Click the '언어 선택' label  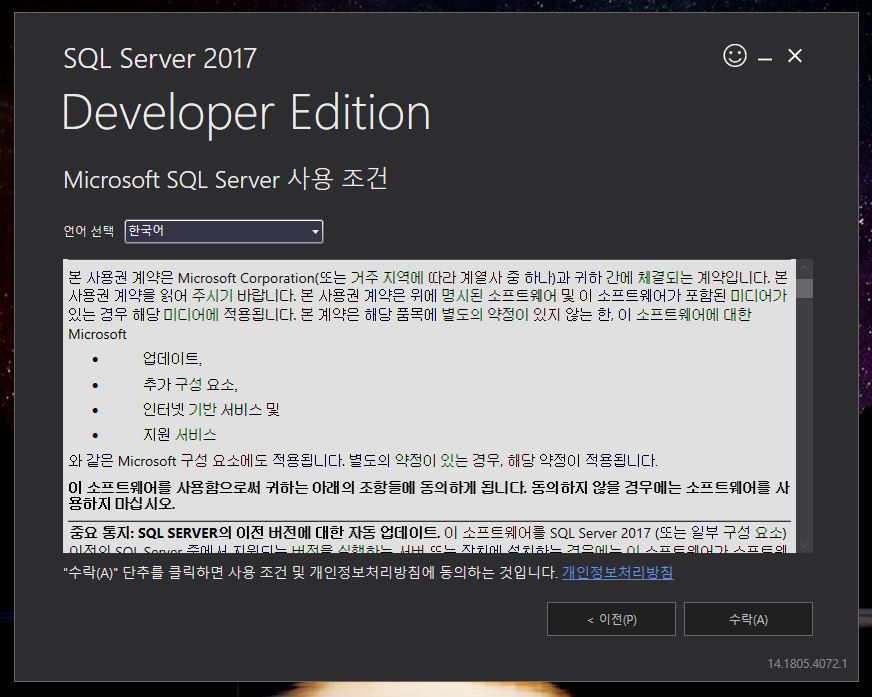pos(88,231)
